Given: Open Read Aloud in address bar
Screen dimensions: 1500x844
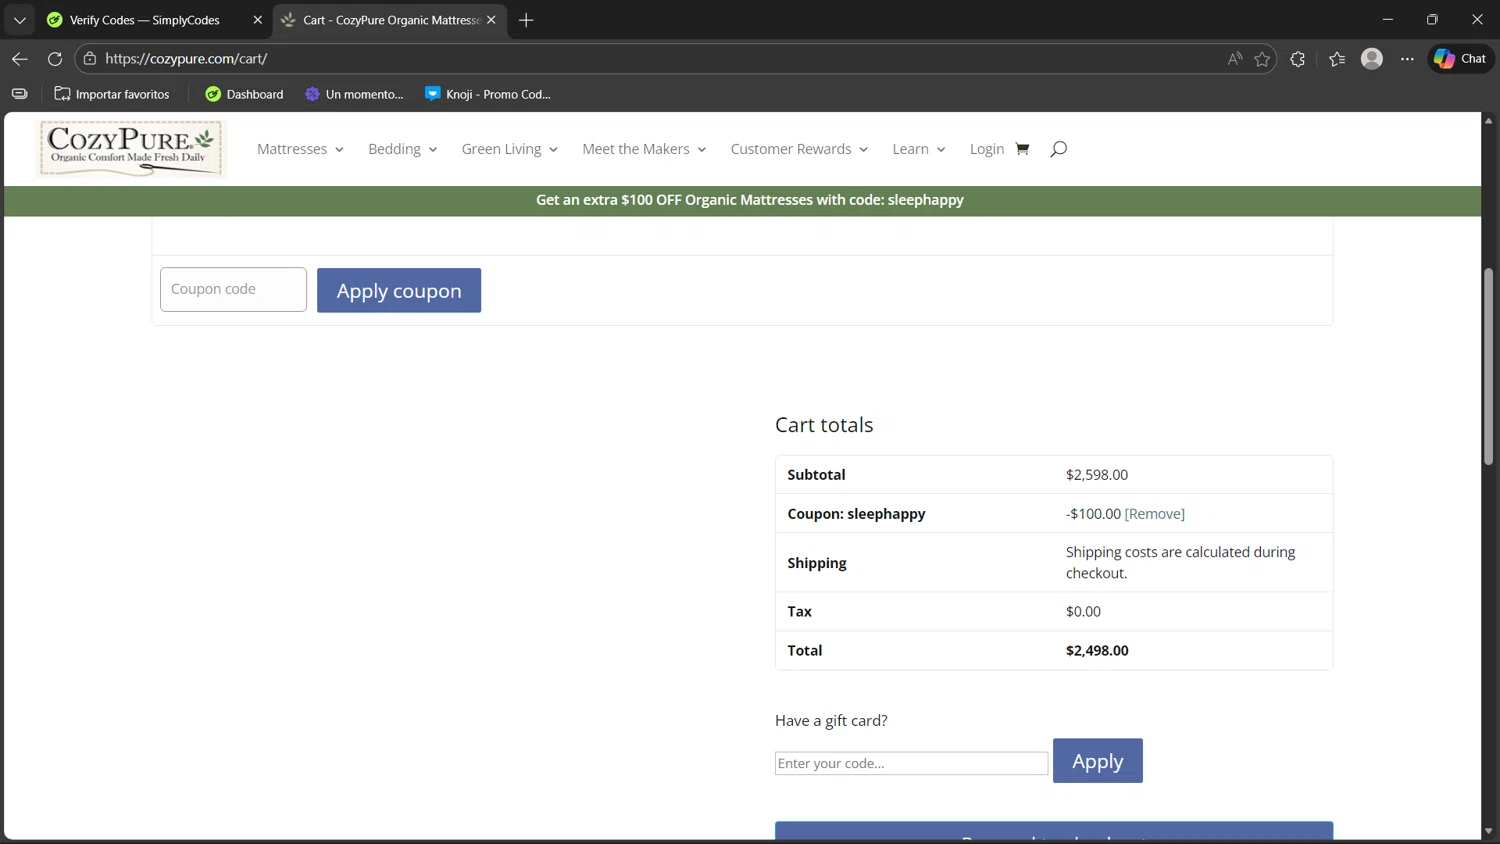Looking at the screenshot, I should coord(1235,59).
